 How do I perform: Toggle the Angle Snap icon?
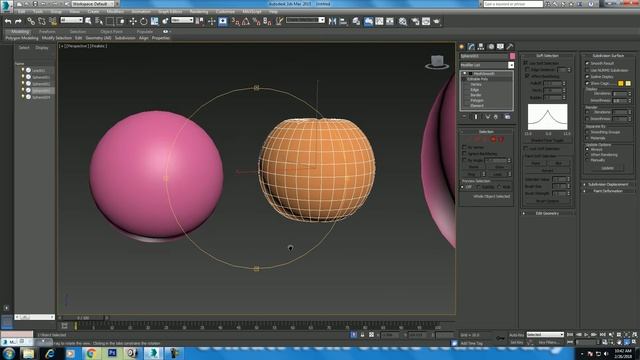click(x=246, y=21)
